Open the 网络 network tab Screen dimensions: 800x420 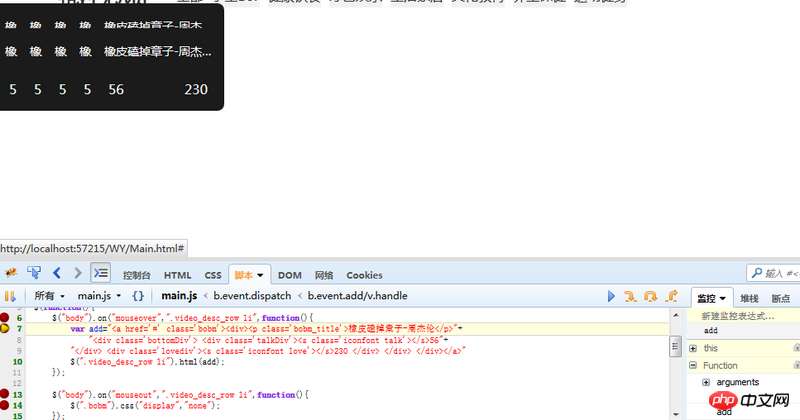point(324,275)
